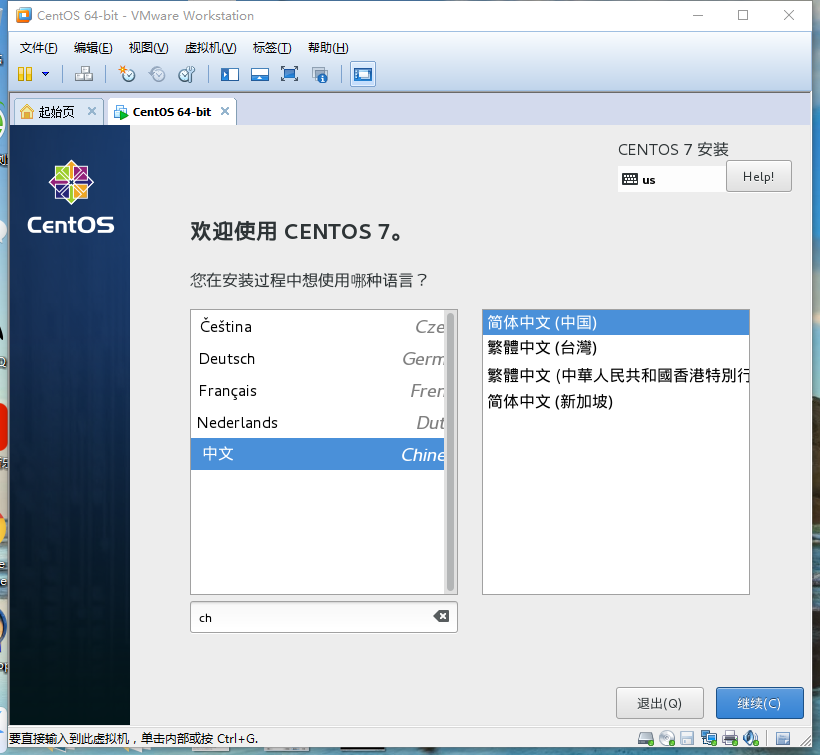Screen dimensions: 820x755
Task: Open the message log status icon
Action: [783, 738]
